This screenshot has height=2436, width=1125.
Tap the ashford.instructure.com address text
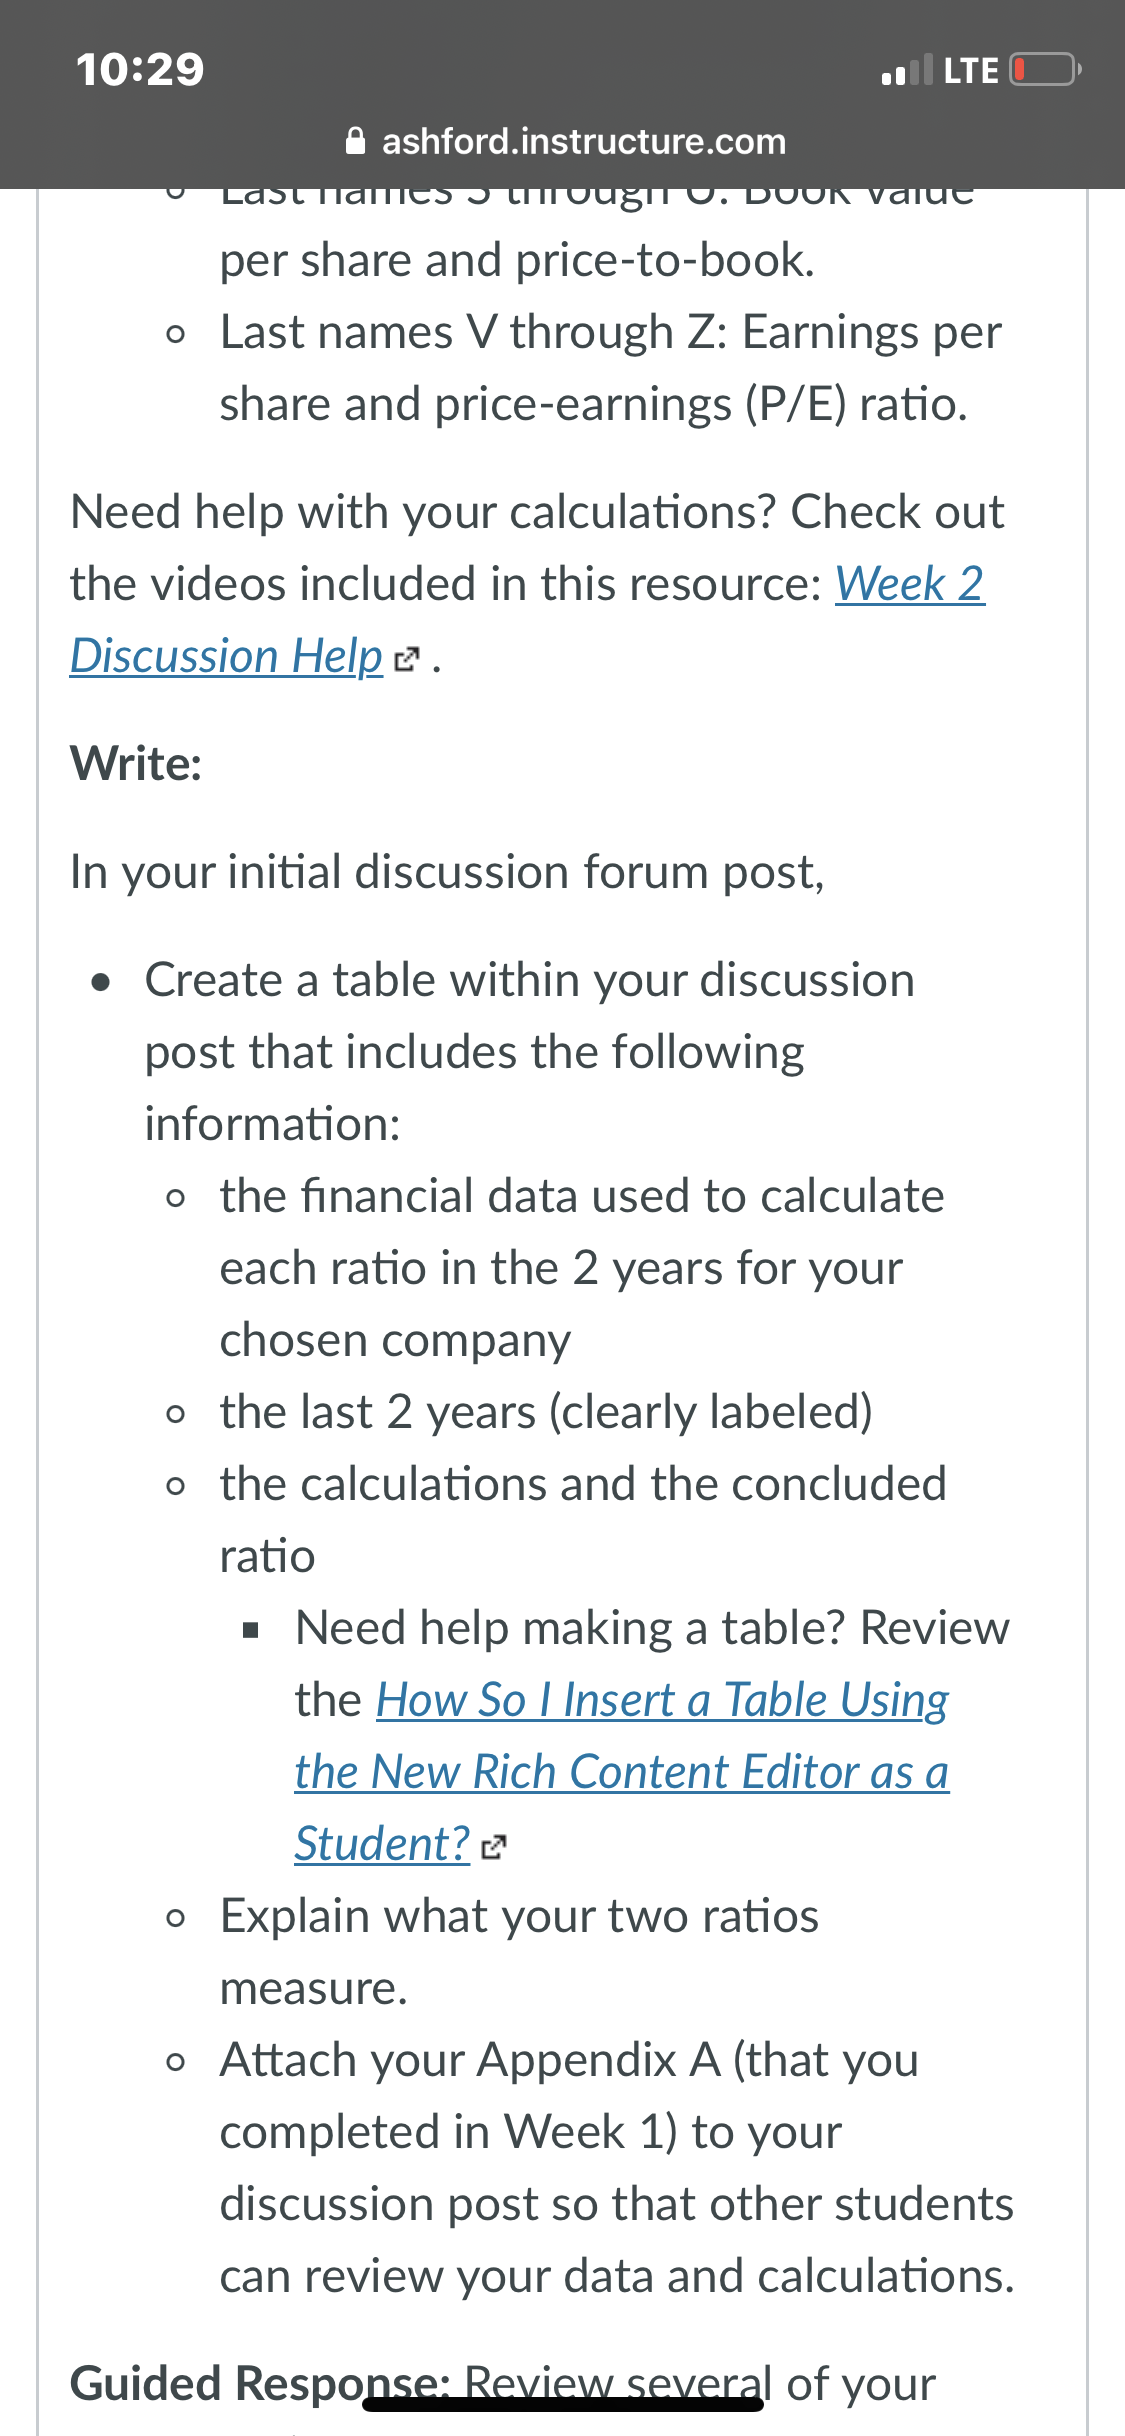(x=584, y=141)
